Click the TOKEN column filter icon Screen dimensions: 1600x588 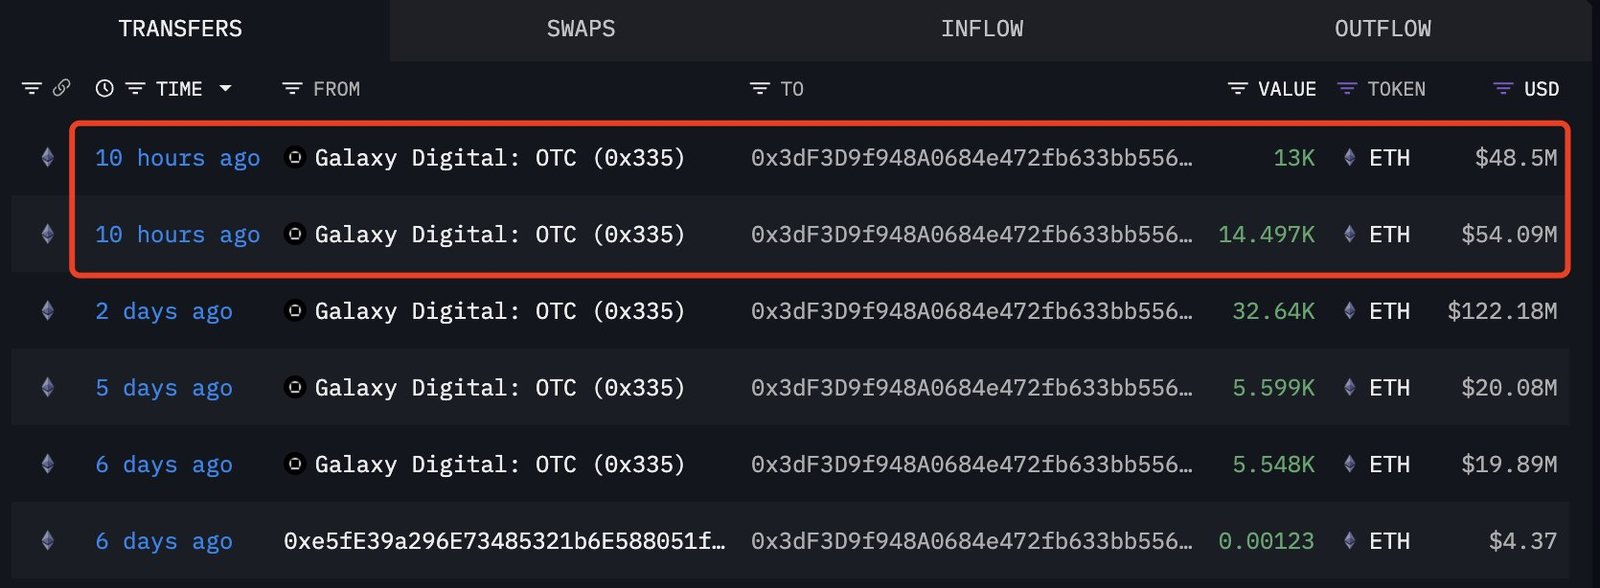click(x=1347, y=89)
